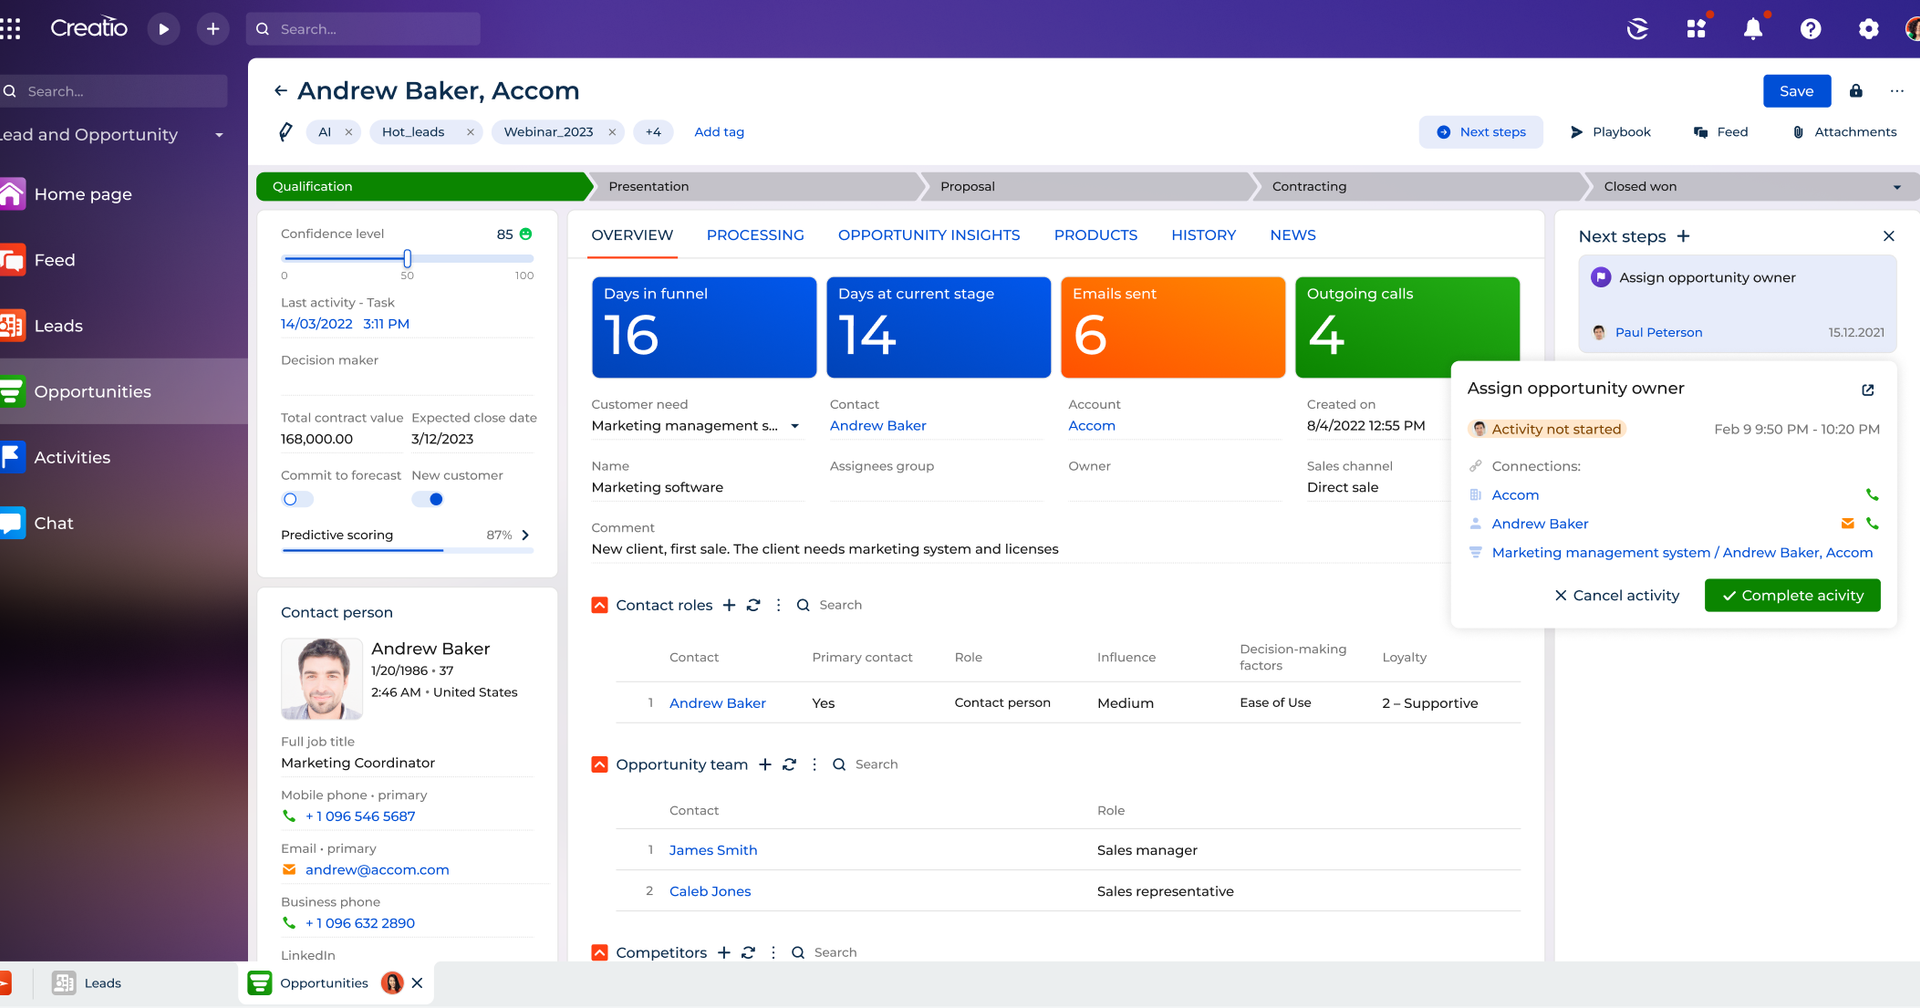Open the NEWS tab

tap(1293, 235)
